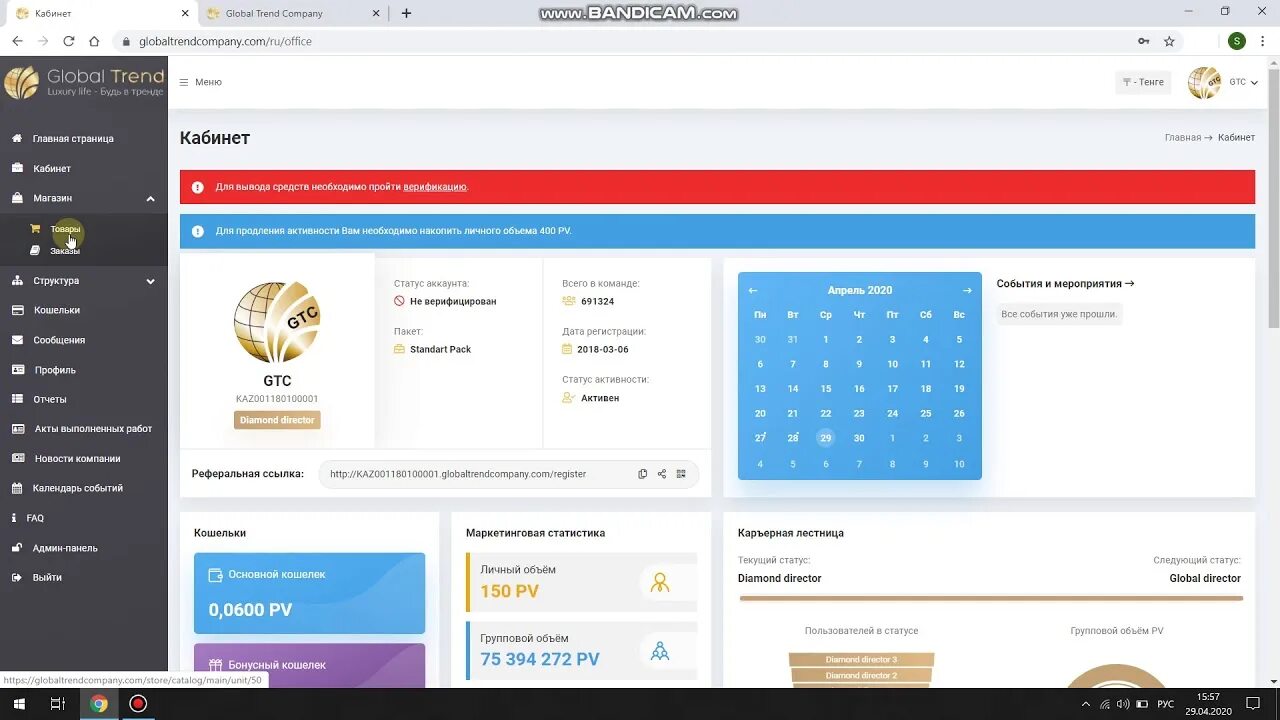1280x720 pixels.
Task: Open Chrome profile avatar S
Action: coord(1237,41)
